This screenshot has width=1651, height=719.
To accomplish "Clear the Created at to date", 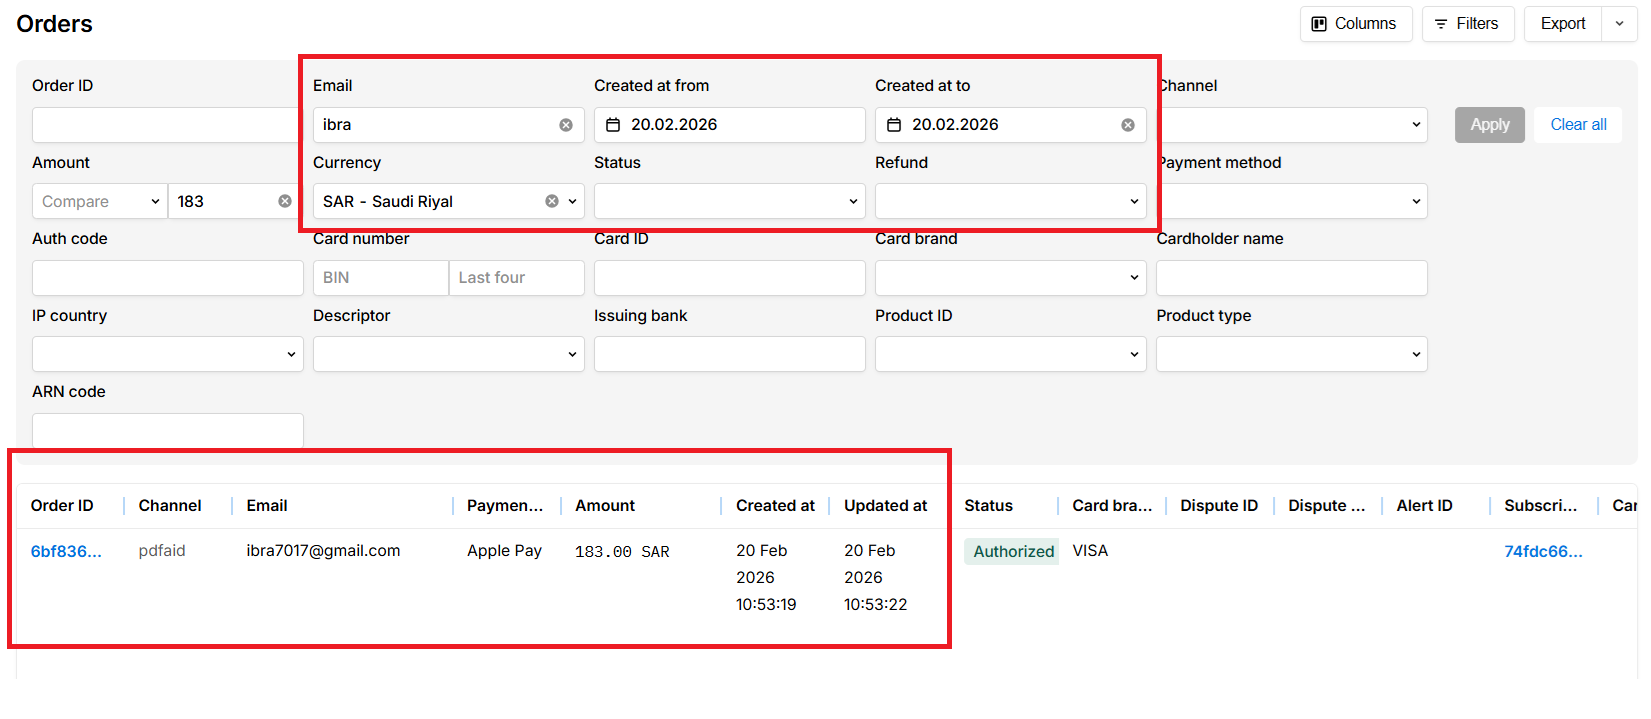I will [x=1128, y=125].
